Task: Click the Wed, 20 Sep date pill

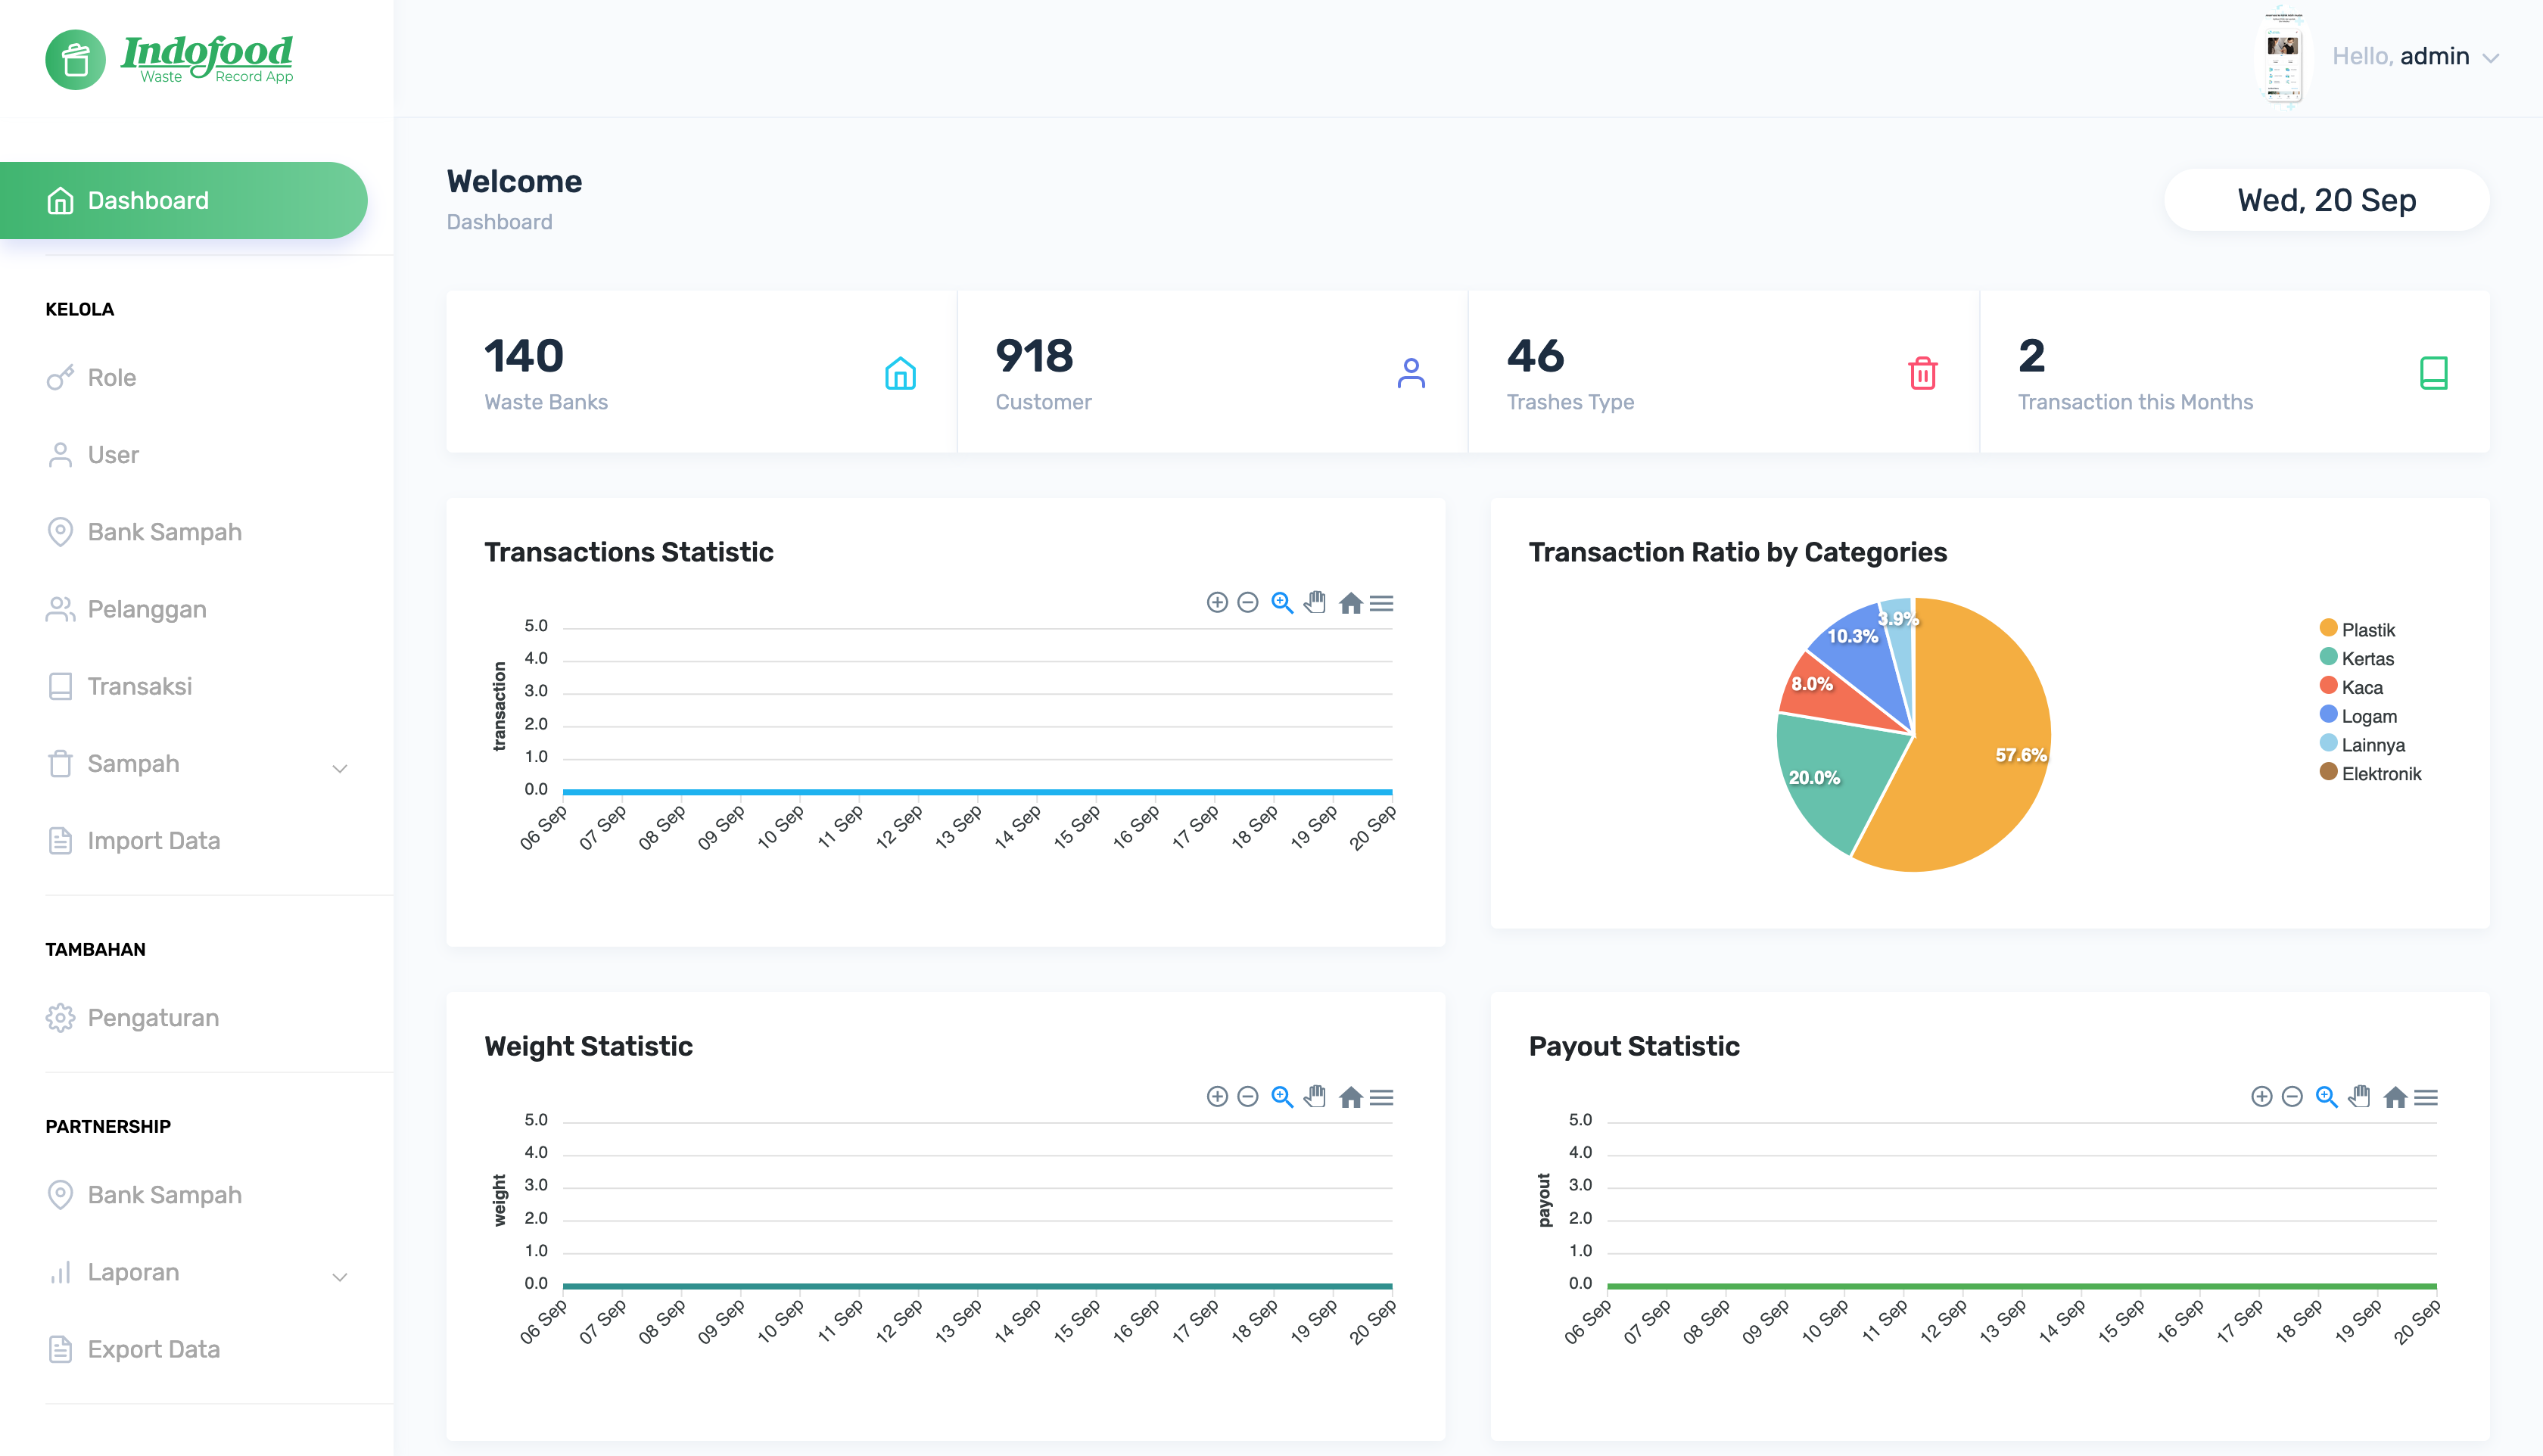Action: coord(2326,200)
